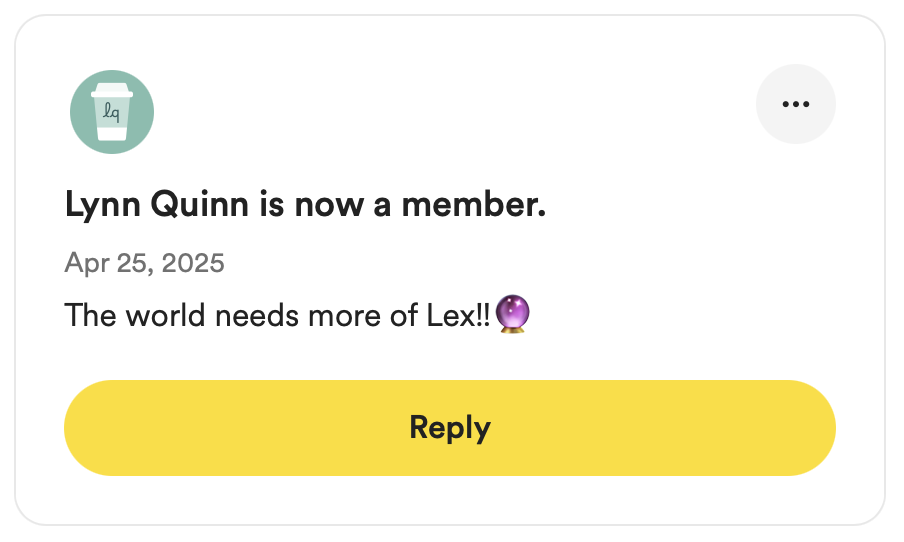Click the yellow Reply button
Screen dimensions: 904x542
click(450, 428)
